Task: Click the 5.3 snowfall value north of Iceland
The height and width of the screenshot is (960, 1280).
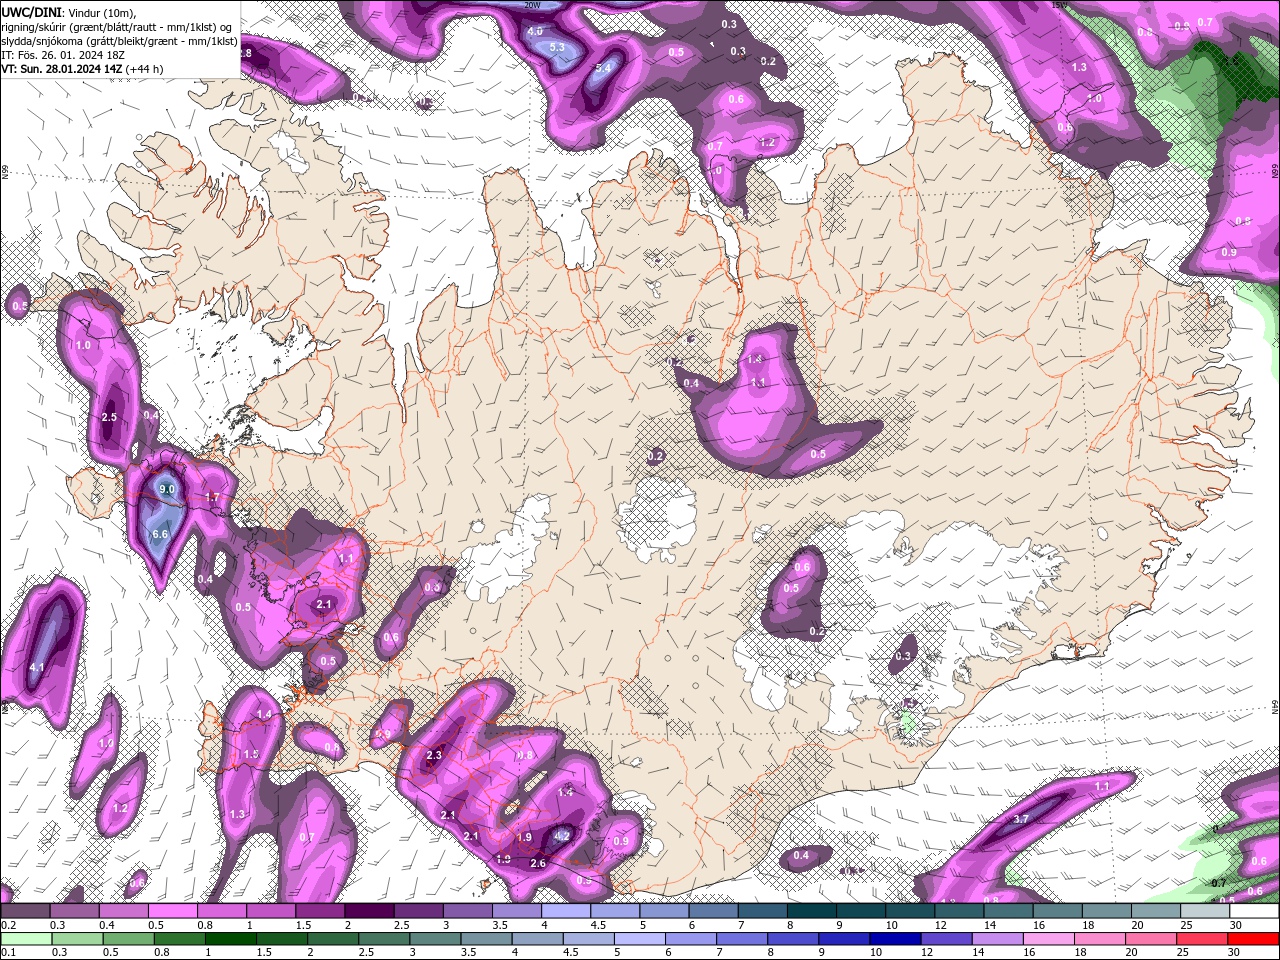Action: 558,47
